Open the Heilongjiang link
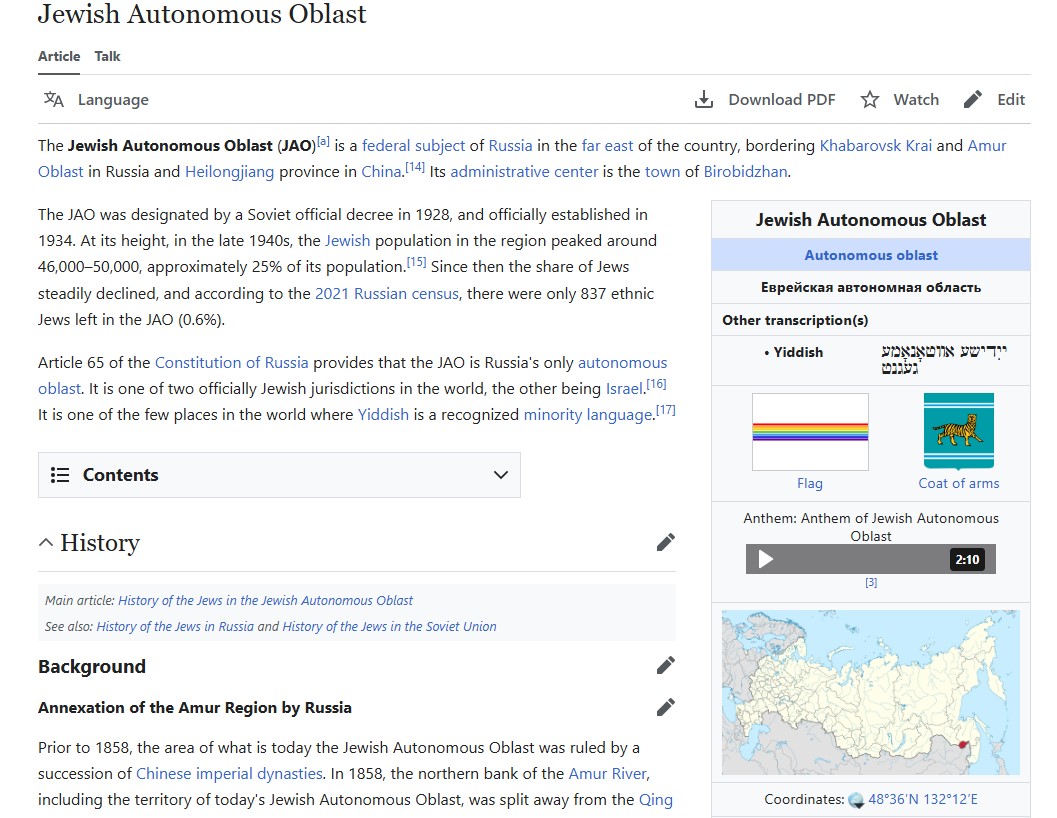The image size is (1057, 818). coord(230,172)
